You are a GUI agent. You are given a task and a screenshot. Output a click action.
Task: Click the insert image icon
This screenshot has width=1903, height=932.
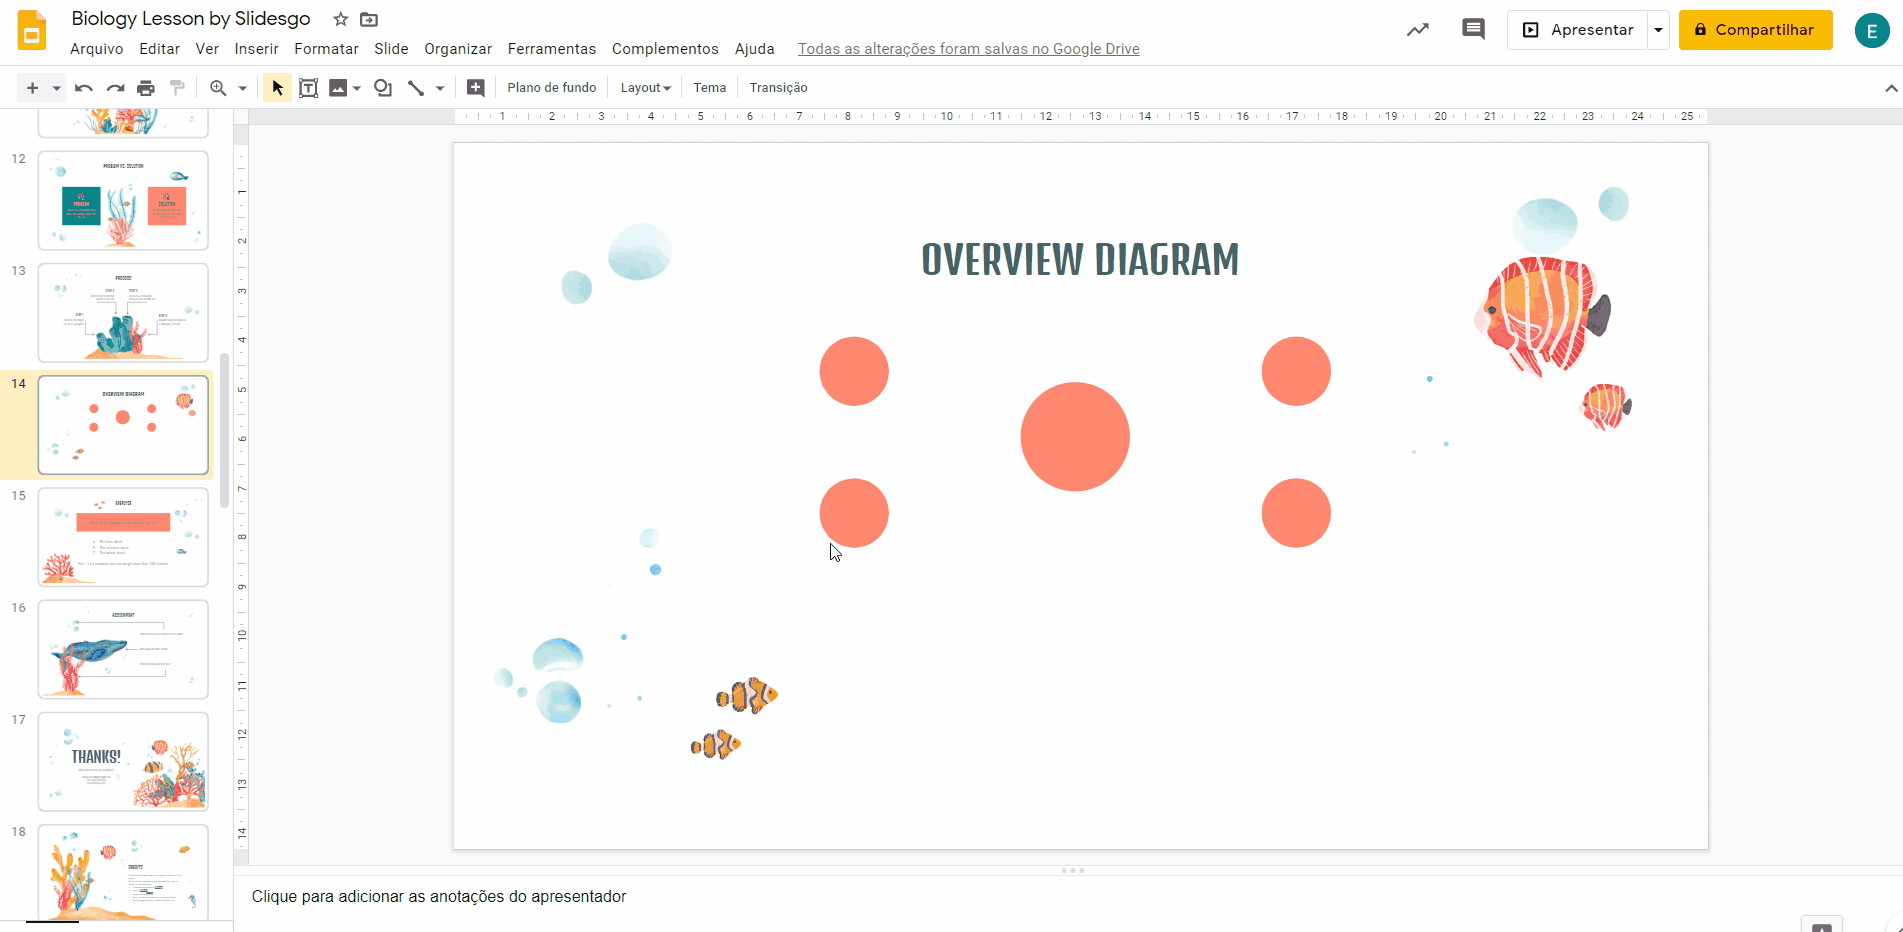[338, 88]
